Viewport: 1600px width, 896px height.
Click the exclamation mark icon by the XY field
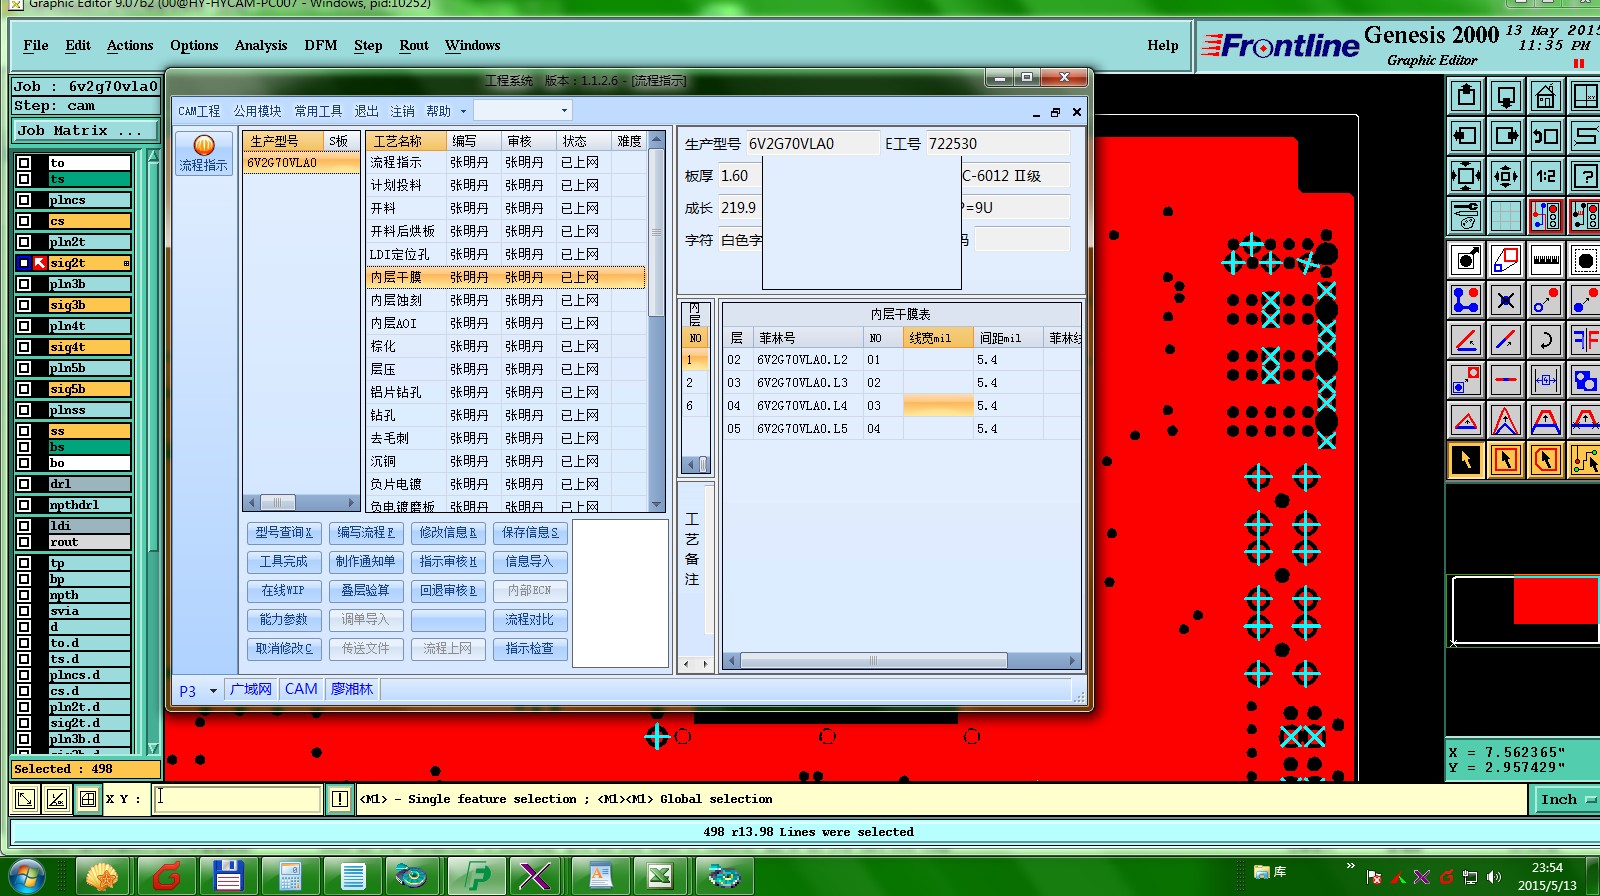pos(340,799)
